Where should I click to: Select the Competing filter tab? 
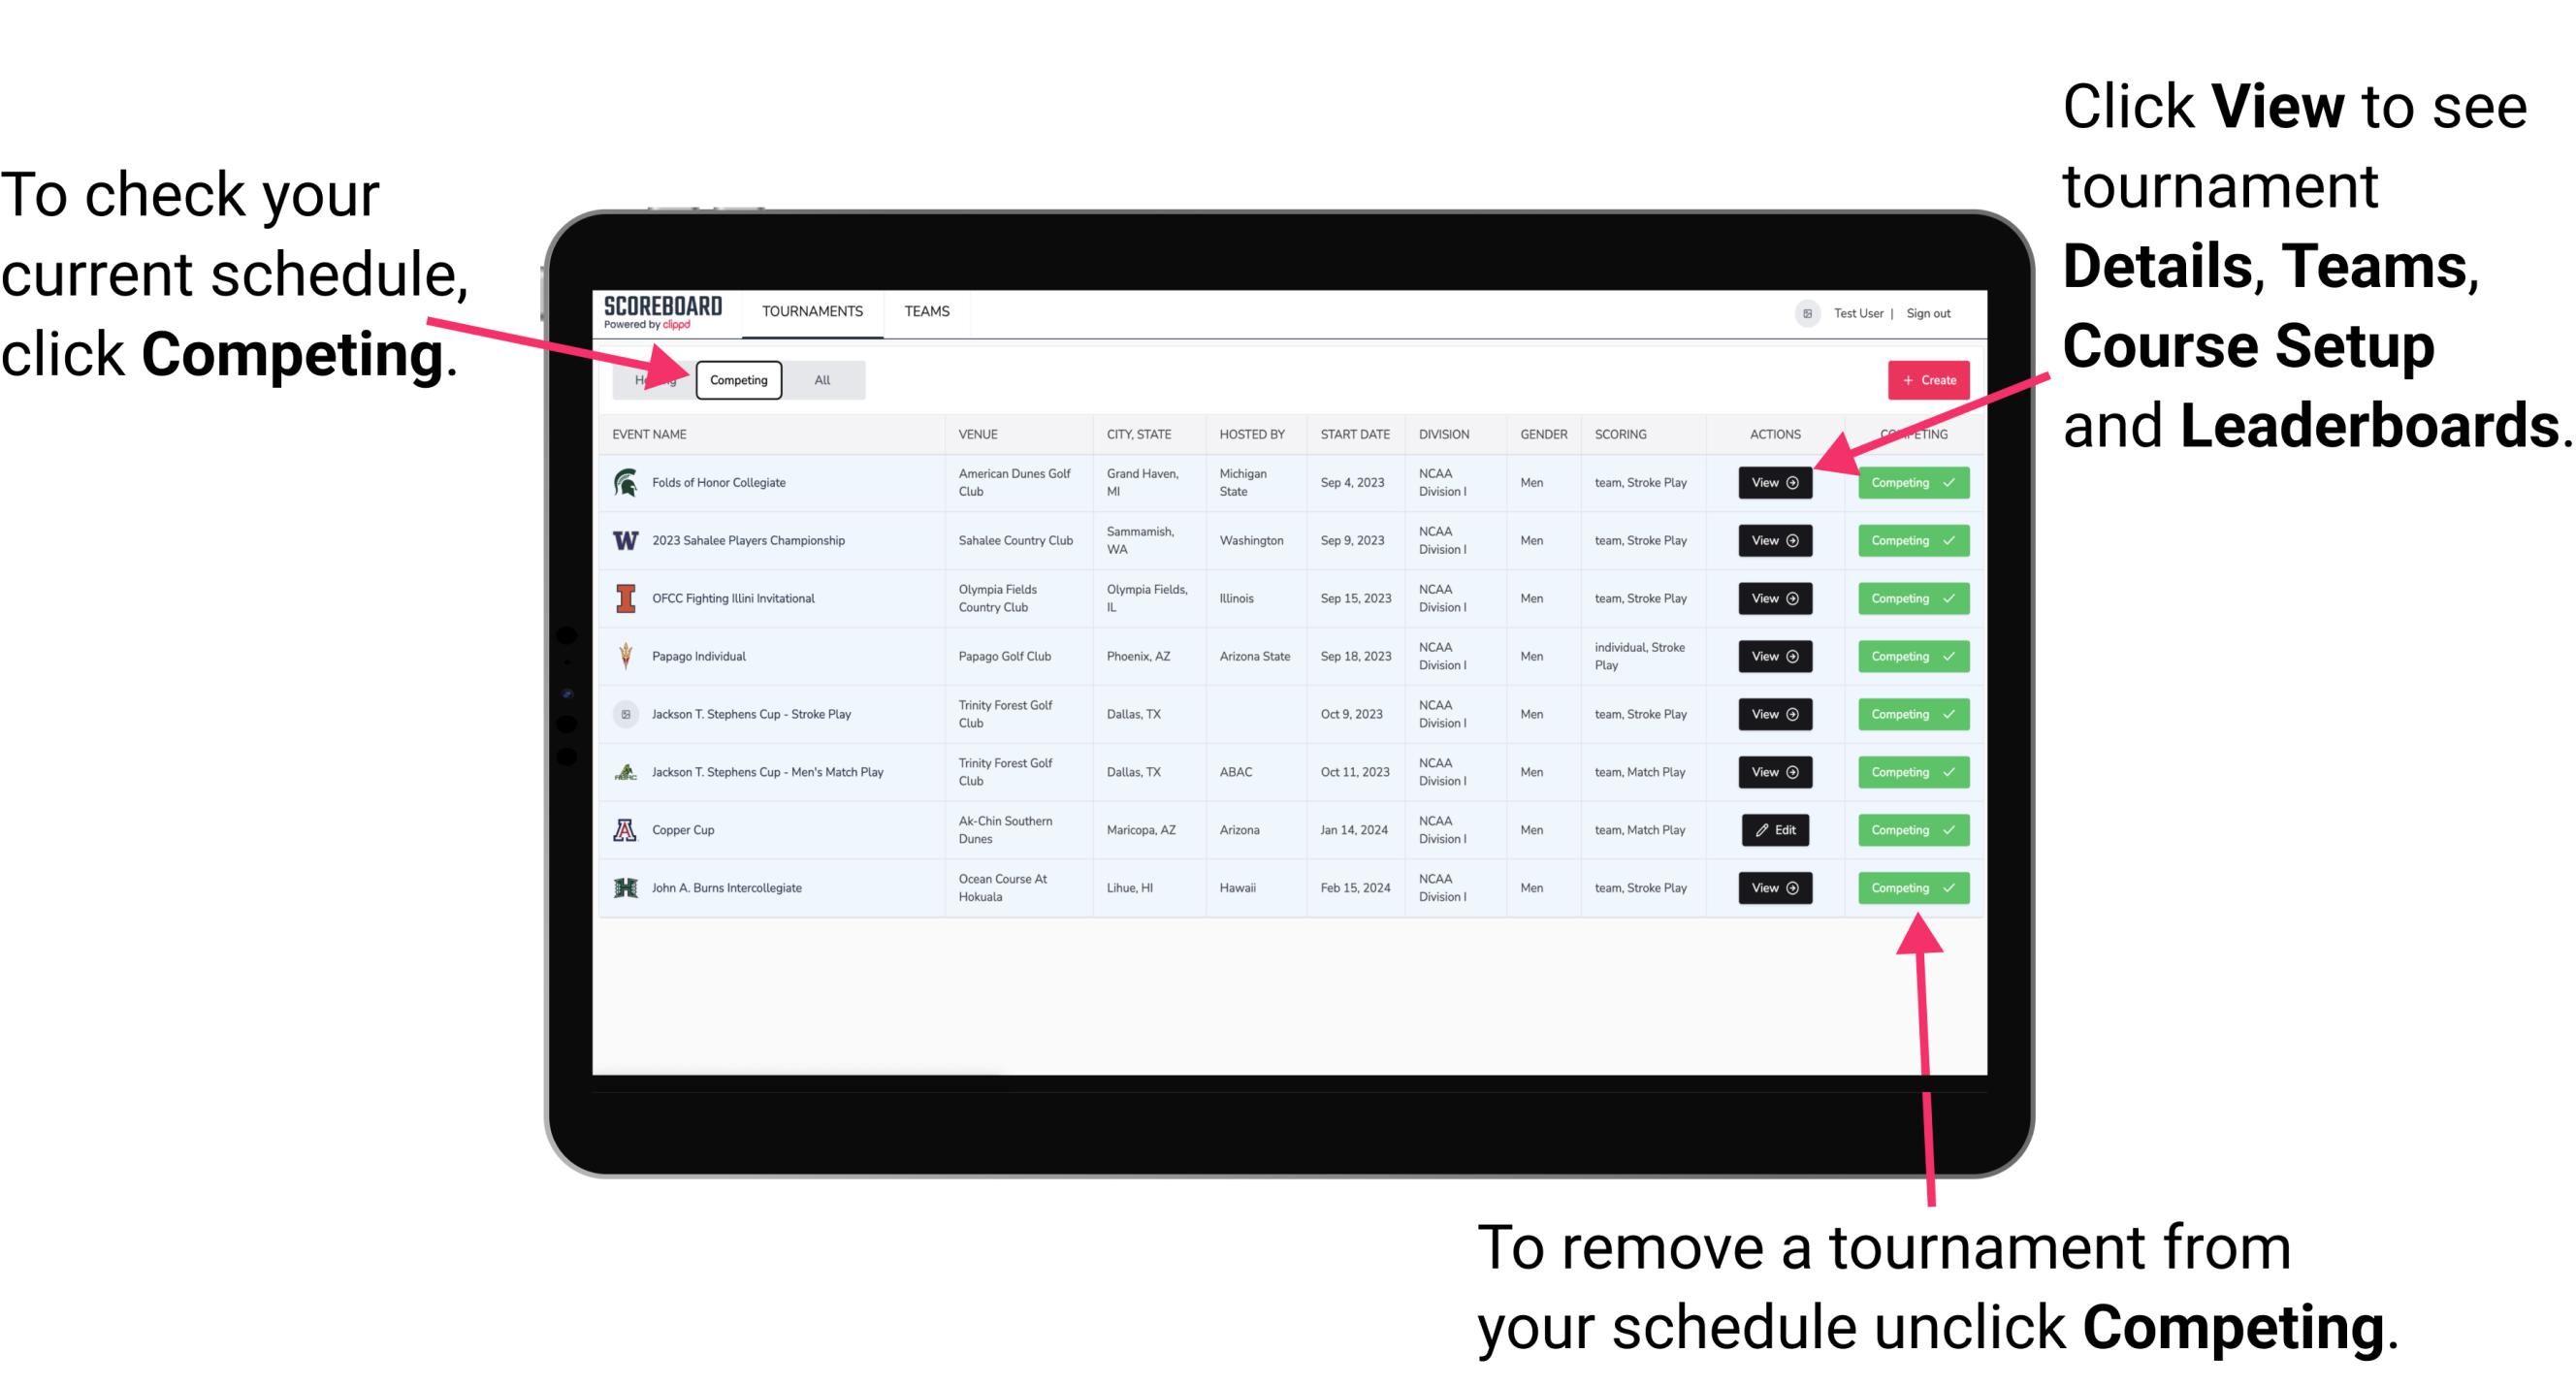point(737,379)
